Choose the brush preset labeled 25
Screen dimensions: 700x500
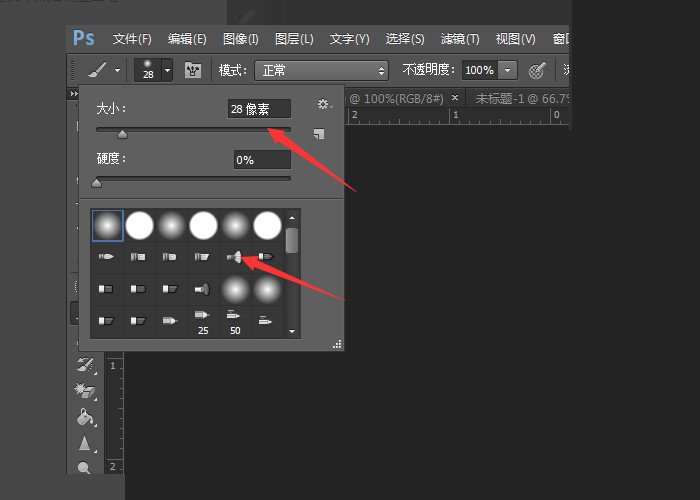[203, 322]
